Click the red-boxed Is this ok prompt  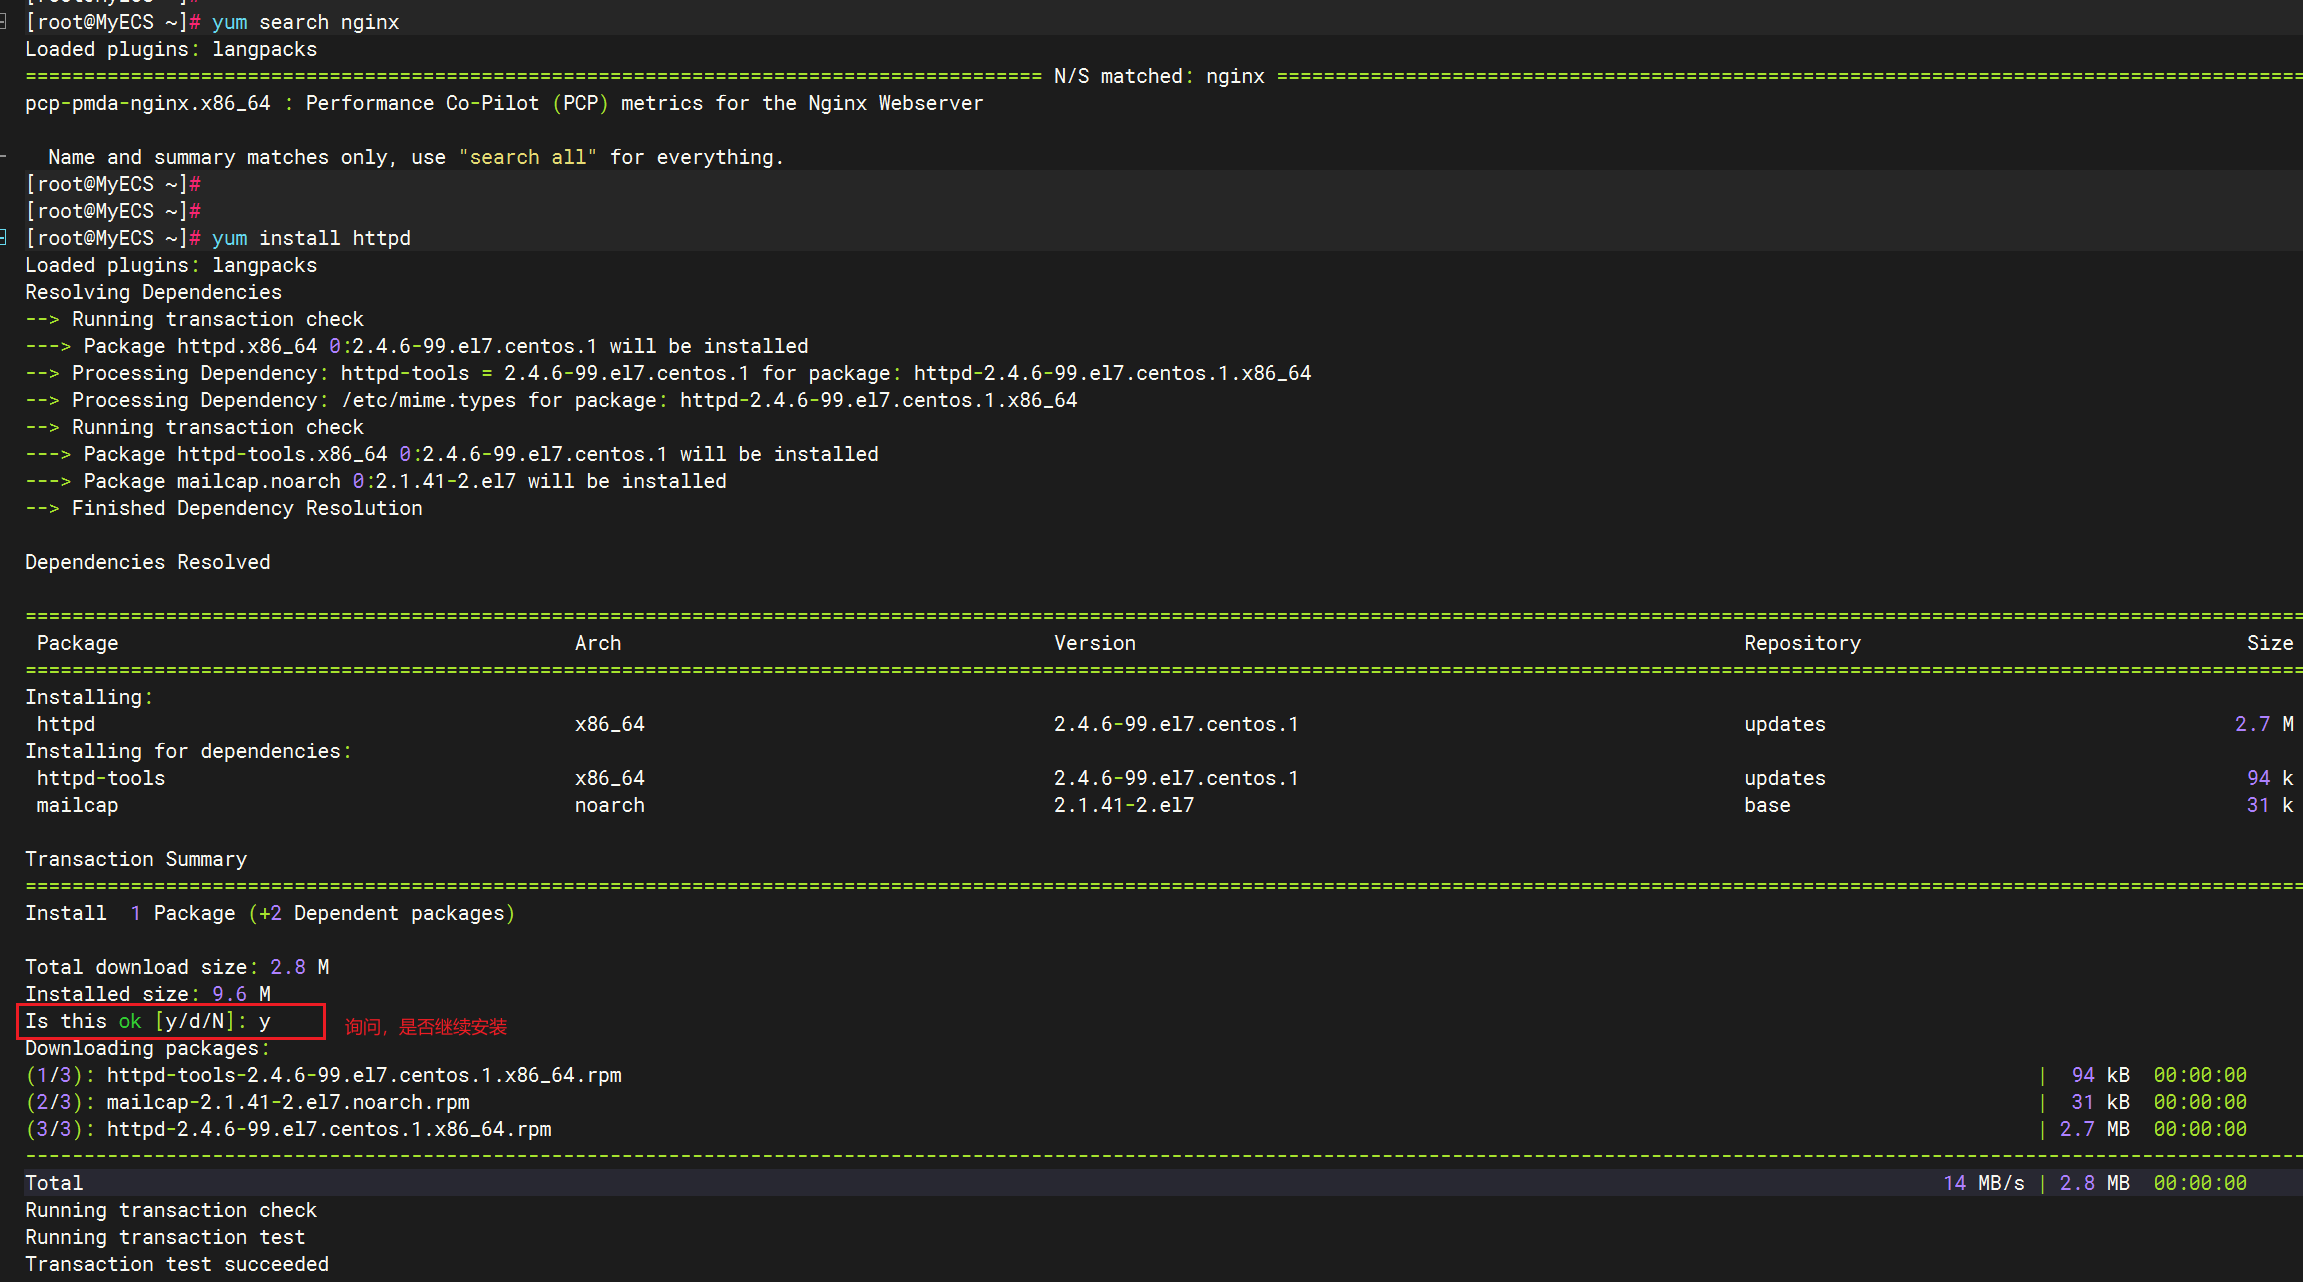(x=170, y=1021)
